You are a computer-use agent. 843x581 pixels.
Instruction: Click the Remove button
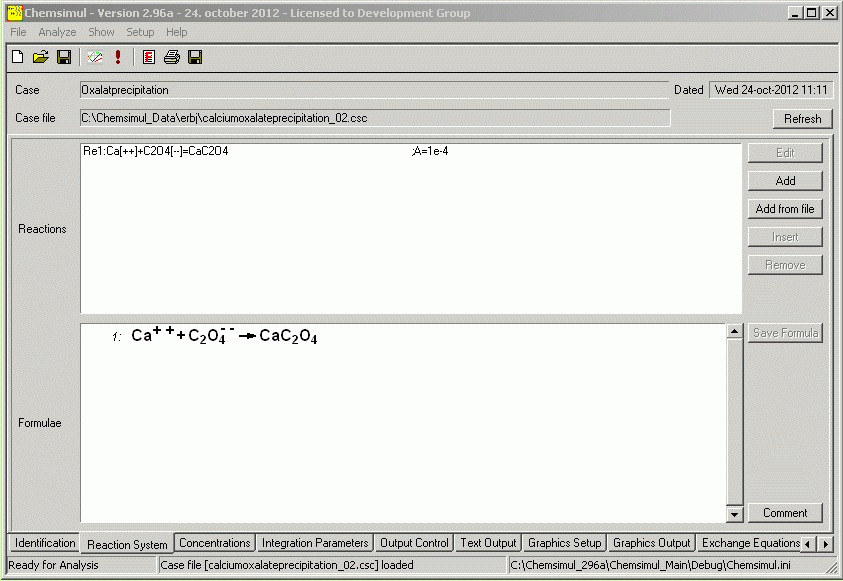(785, 265)
